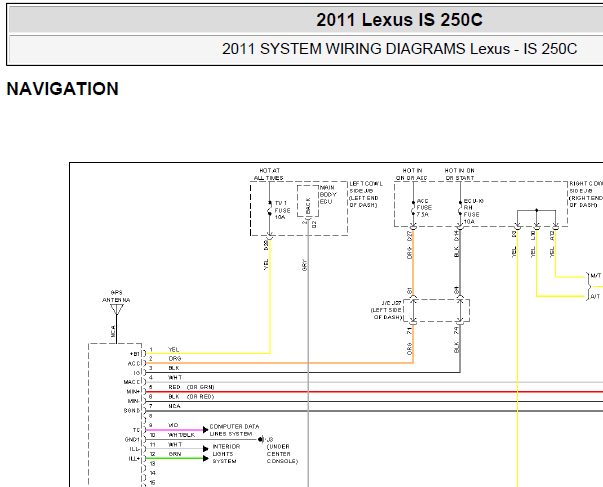Click the "J8 (UNDER CENTER CONSOLE)" ground label
The width and height of the screenshot is (603, 487).
click(282, 450)
